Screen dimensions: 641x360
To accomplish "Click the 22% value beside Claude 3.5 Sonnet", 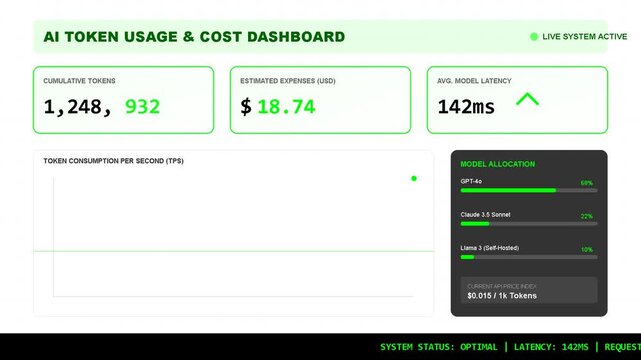I will click(587, 216).
